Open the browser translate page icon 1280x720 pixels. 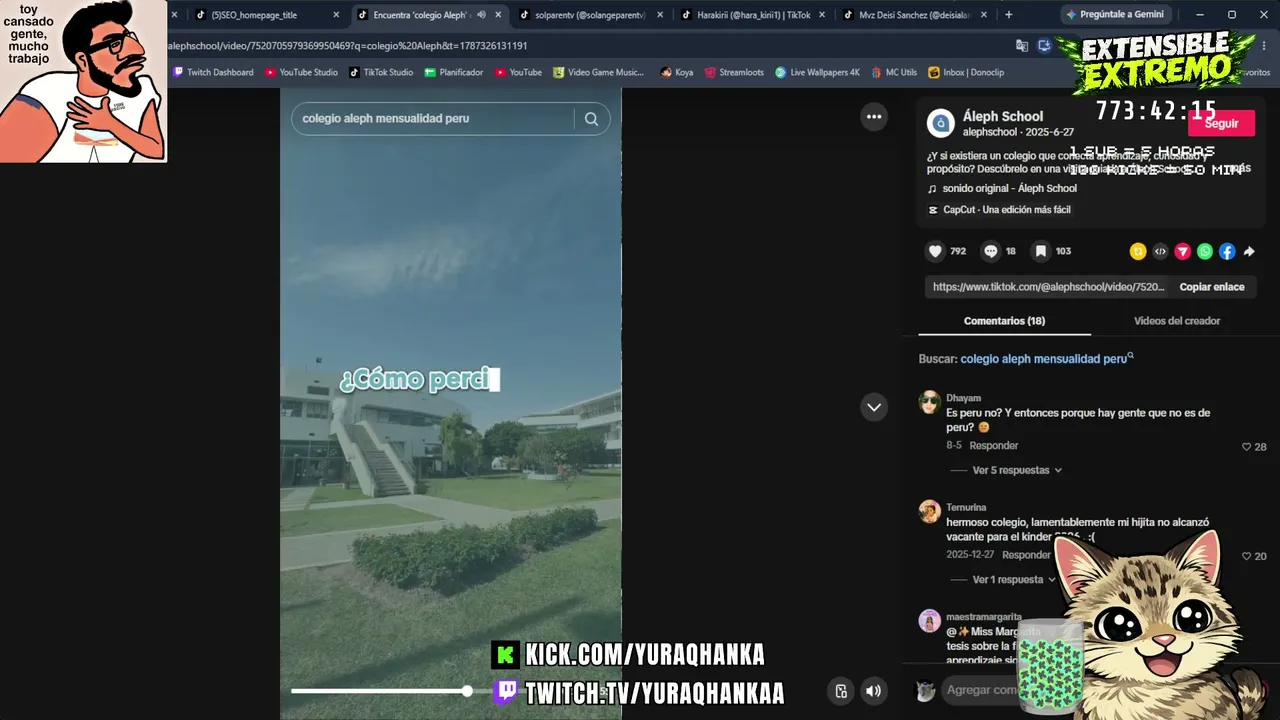click(x=1022, y=46)
